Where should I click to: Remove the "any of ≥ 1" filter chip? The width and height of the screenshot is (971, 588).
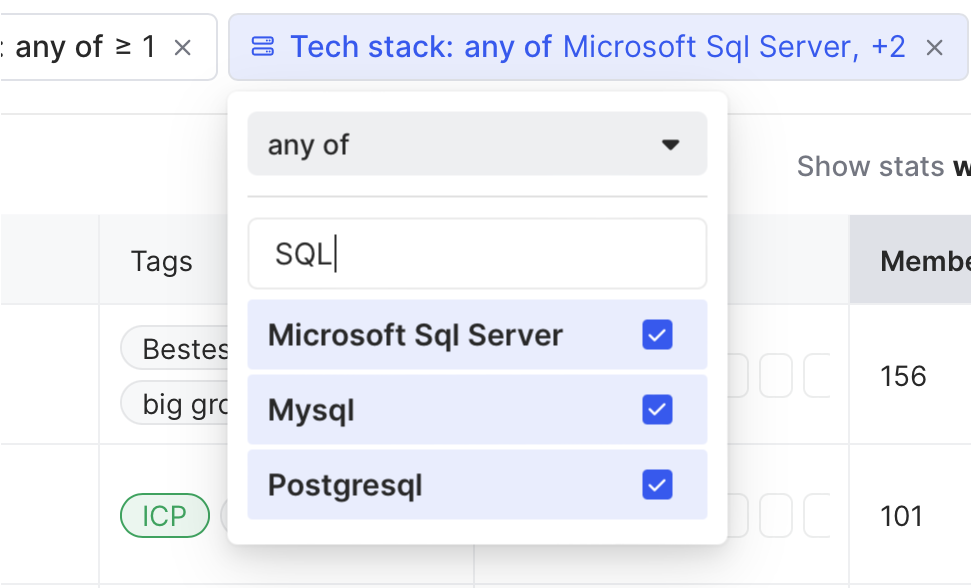pyautogui.click(x=182, y=47)
